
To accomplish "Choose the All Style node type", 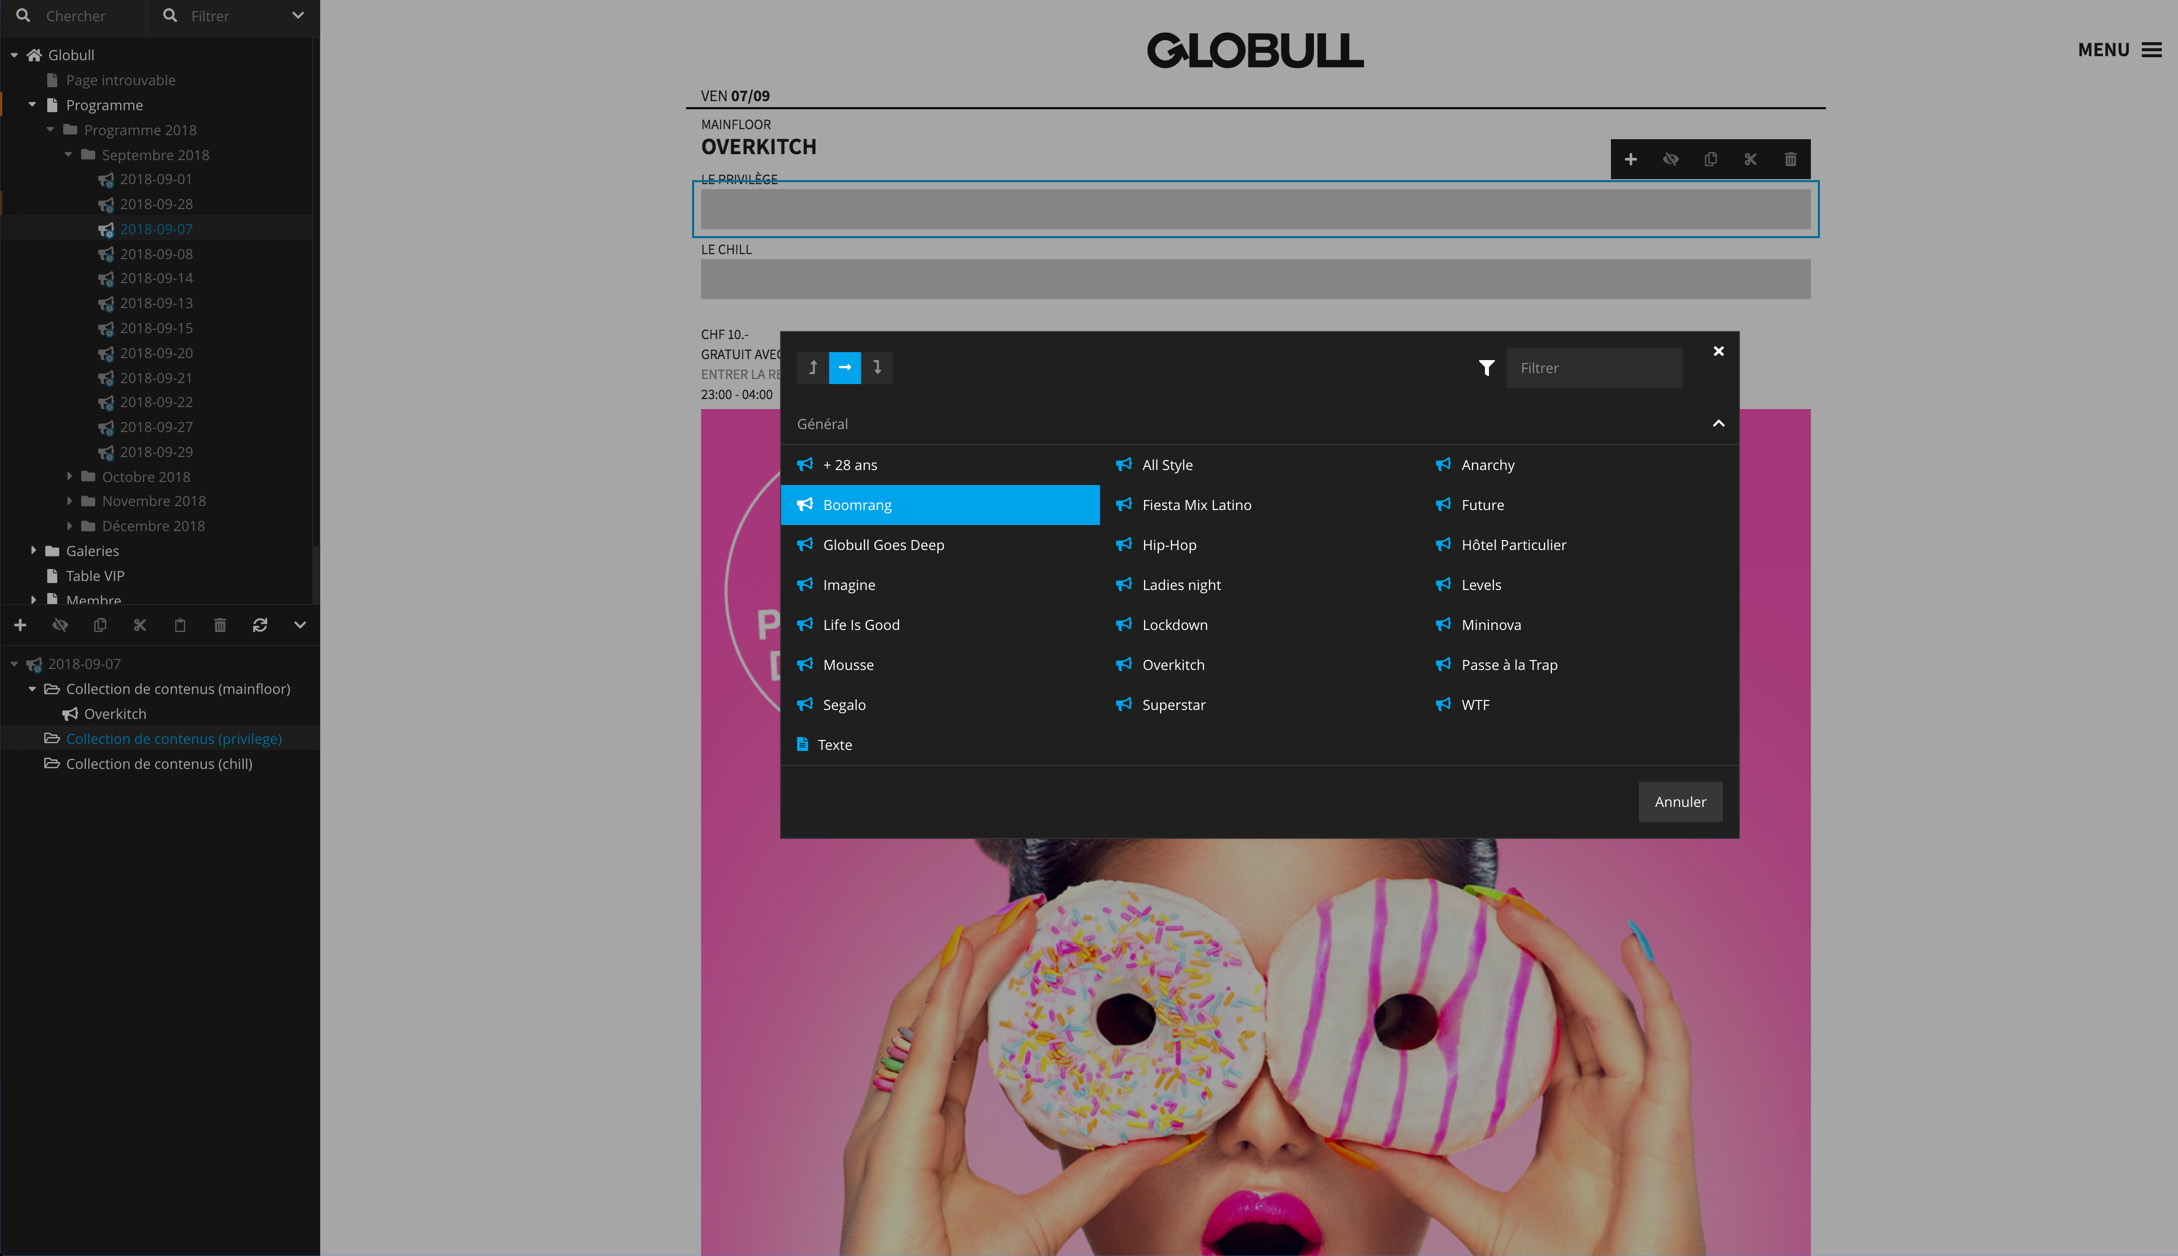I will 1259,465.
